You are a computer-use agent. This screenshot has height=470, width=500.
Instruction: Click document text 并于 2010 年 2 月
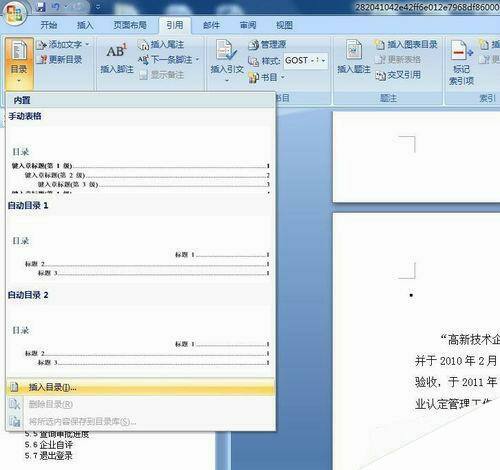[x=456, y=361]
